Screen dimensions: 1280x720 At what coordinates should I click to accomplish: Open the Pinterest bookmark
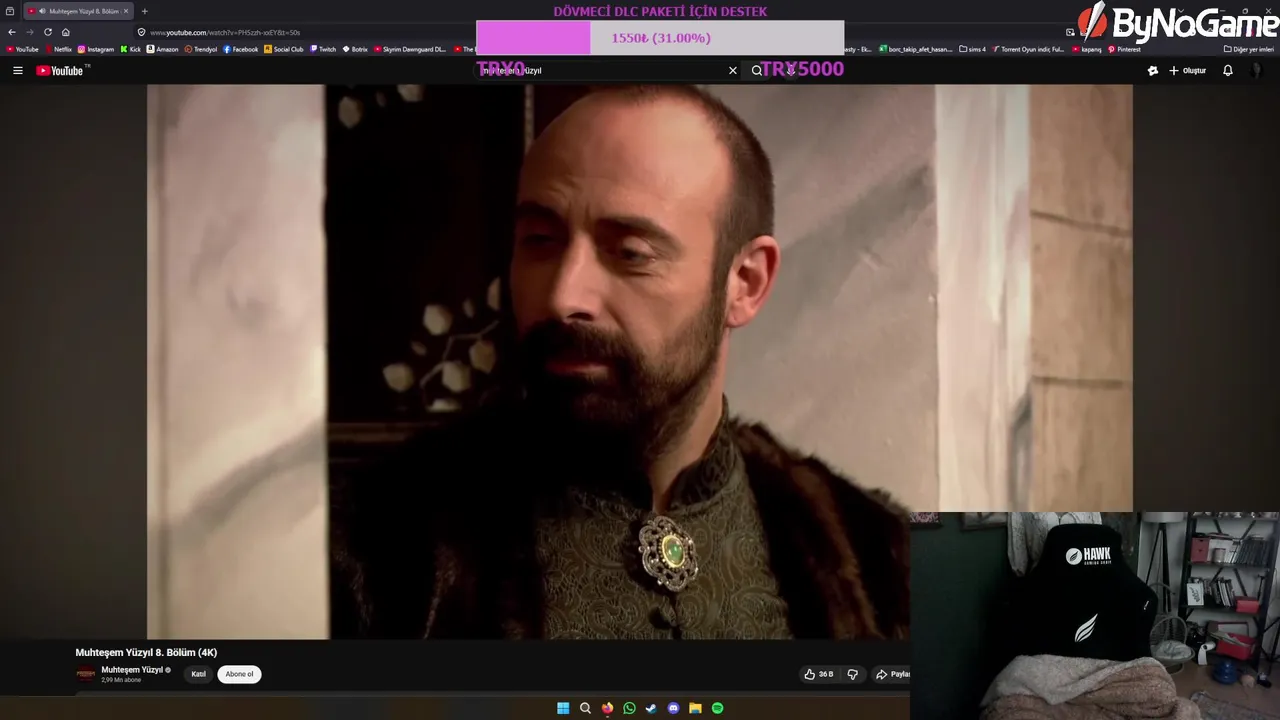point(1124,49)
